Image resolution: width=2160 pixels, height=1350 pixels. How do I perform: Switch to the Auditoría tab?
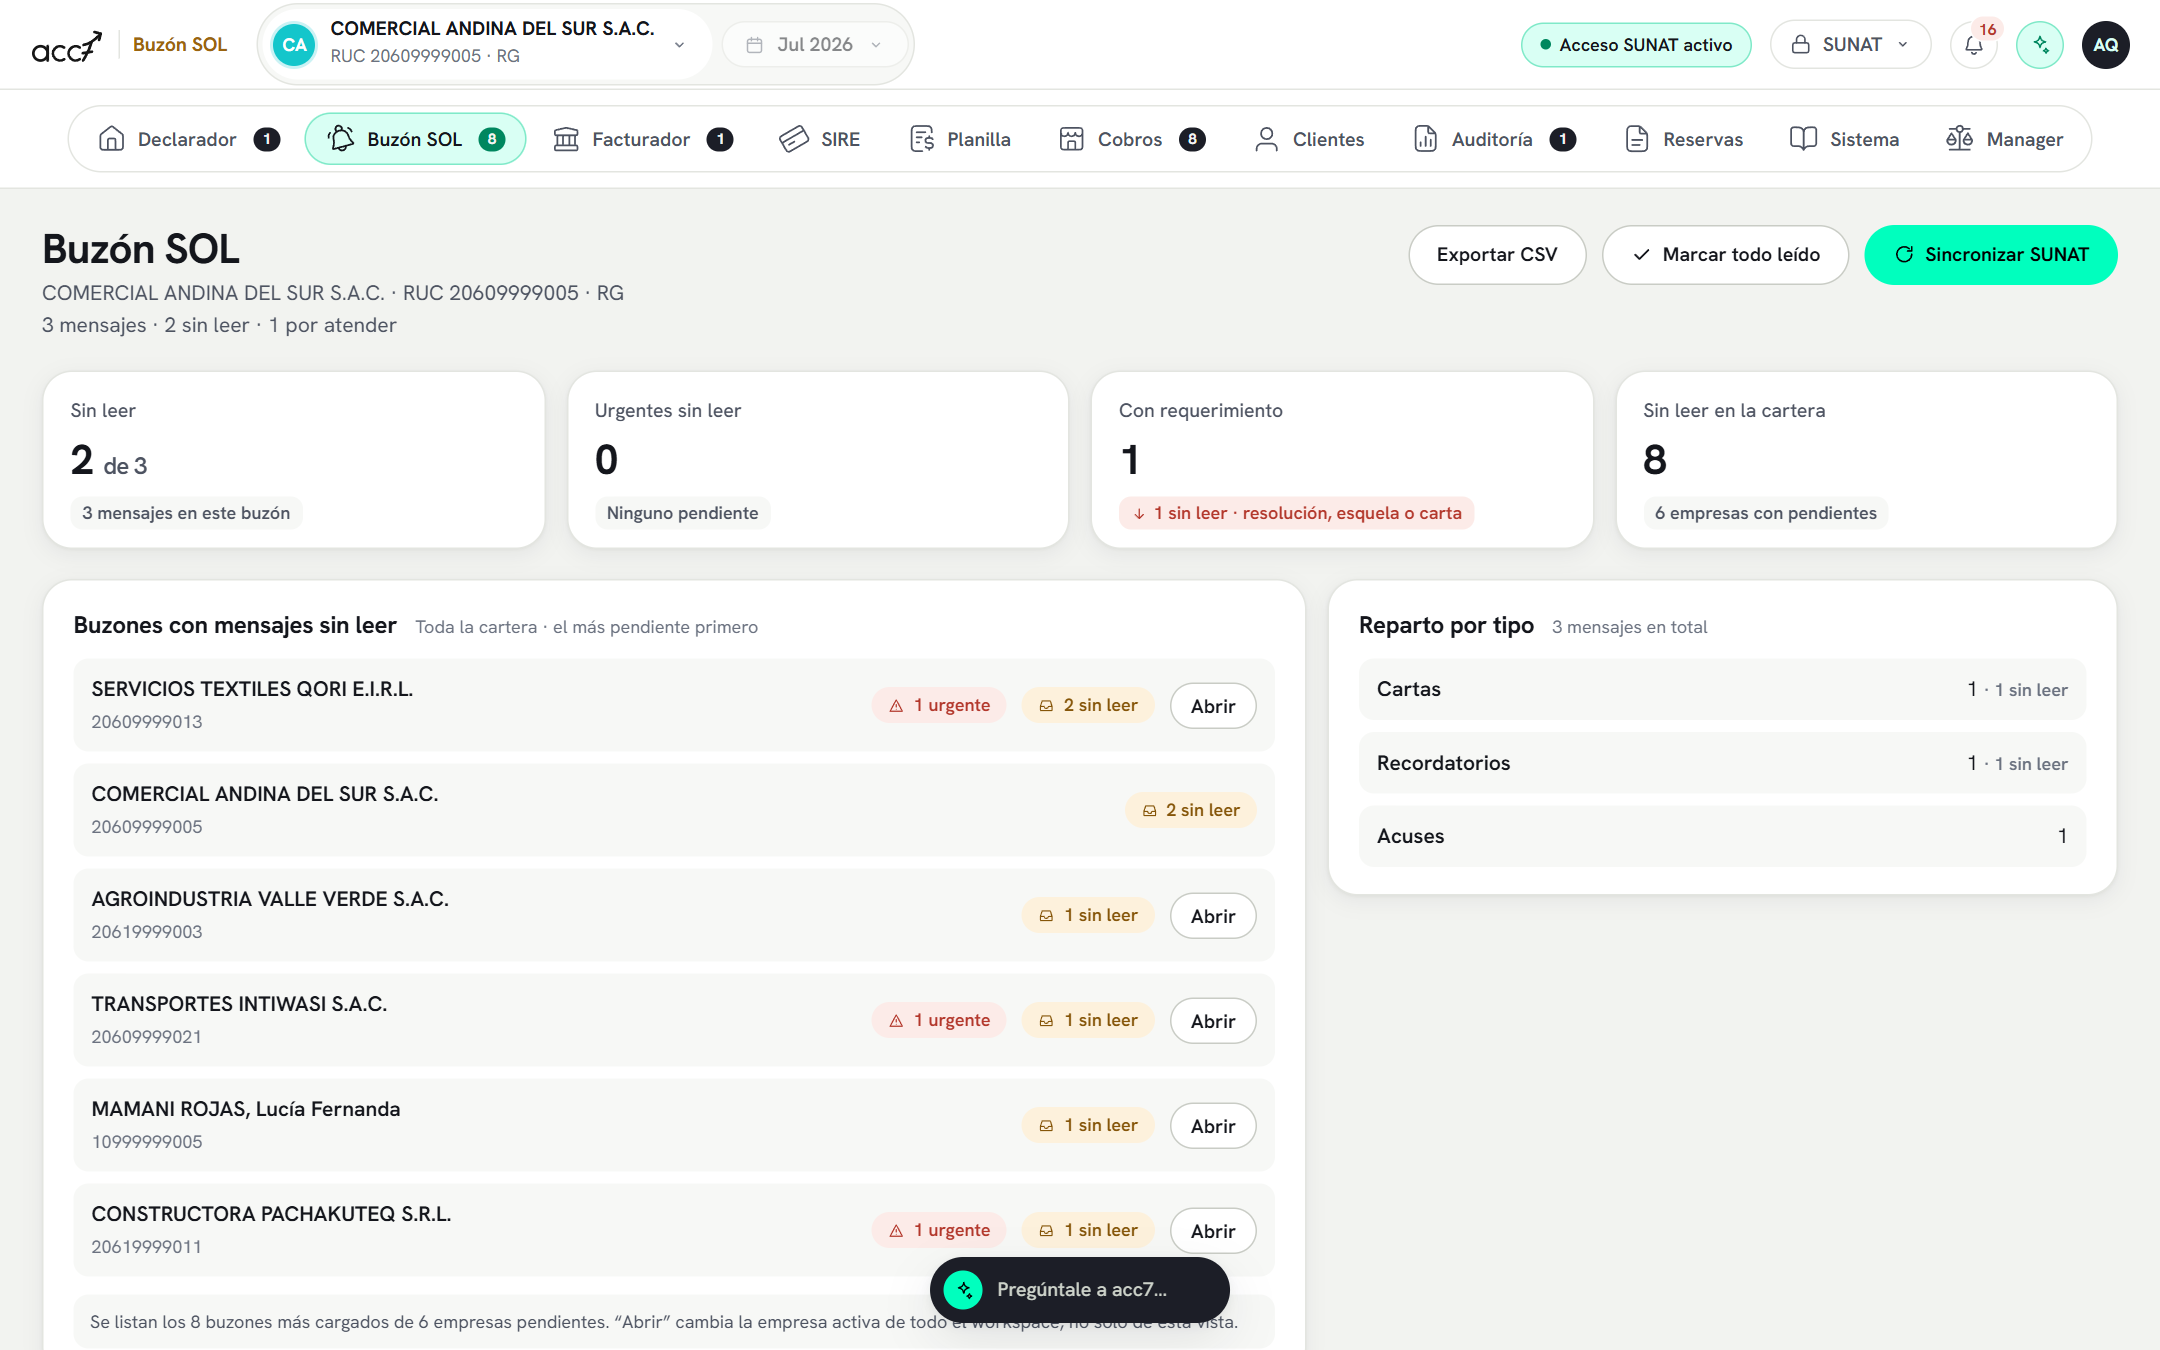[1495, 139]
